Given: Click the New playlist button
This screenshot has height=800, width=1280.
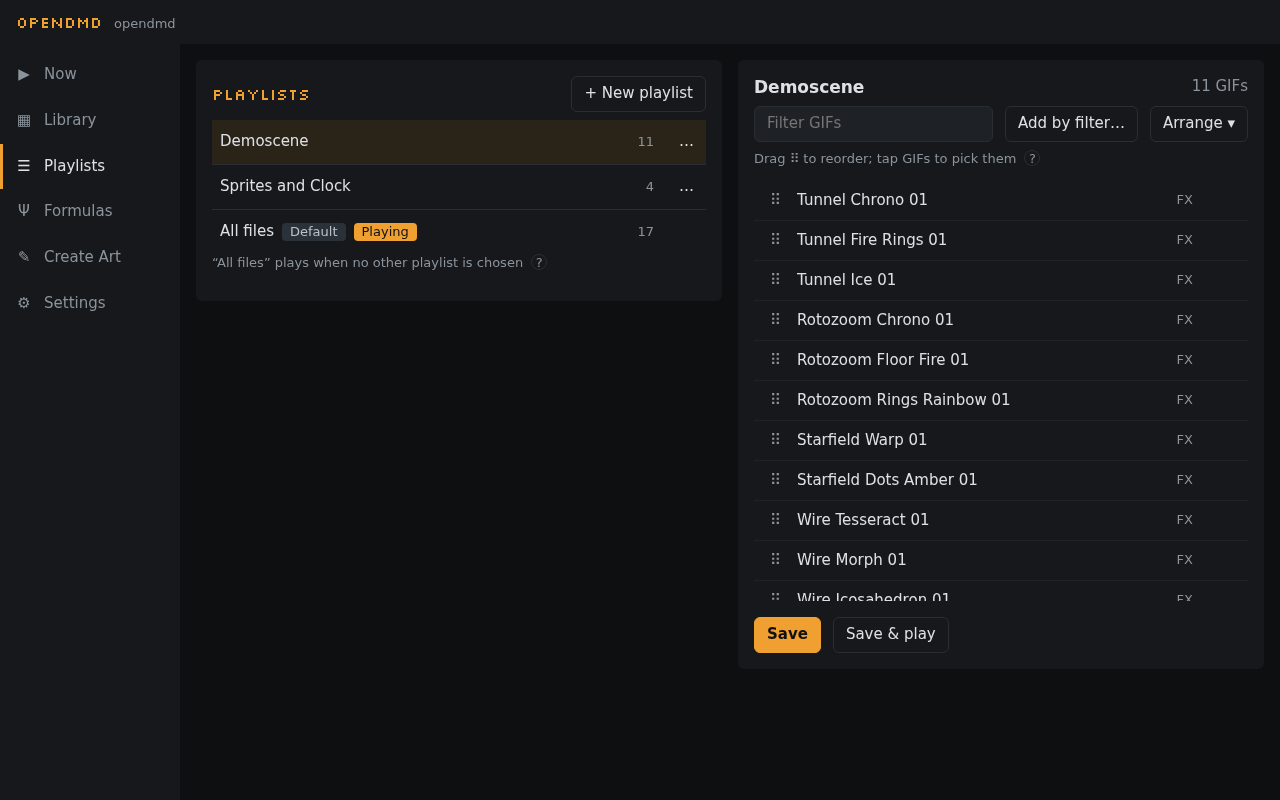Looking at the screenshot, I should [x=638, y=94].
